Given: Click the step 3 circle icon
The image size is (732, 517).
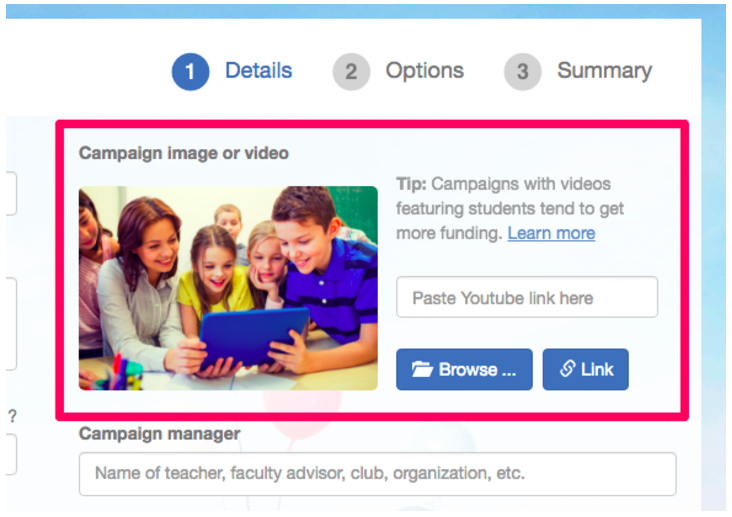Looking at the screenshot, I should 522,71.
